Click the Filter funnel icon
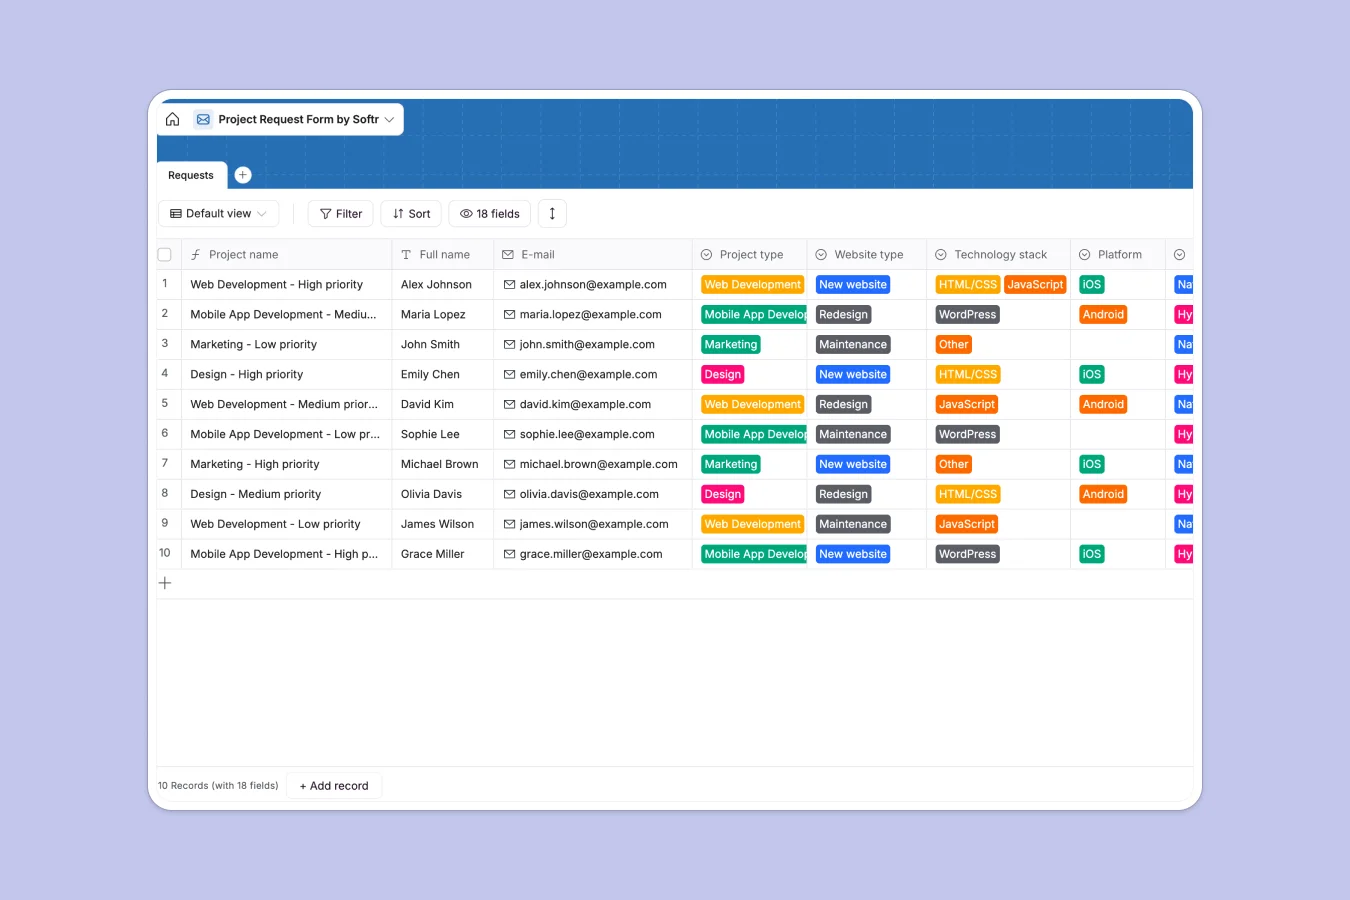 [325, 213]
